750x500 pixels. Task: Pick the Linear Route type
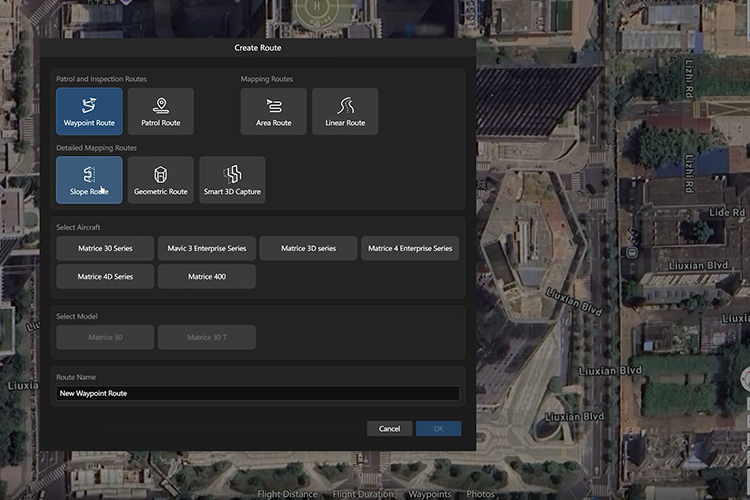pos(345,111)
